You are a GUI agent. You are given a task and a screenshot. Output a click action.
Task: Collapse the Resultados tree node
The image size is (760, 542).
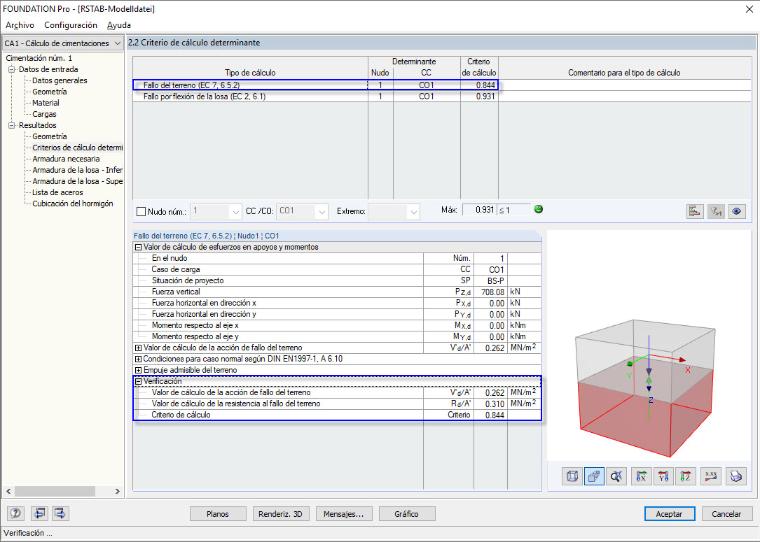pos(12,125)
